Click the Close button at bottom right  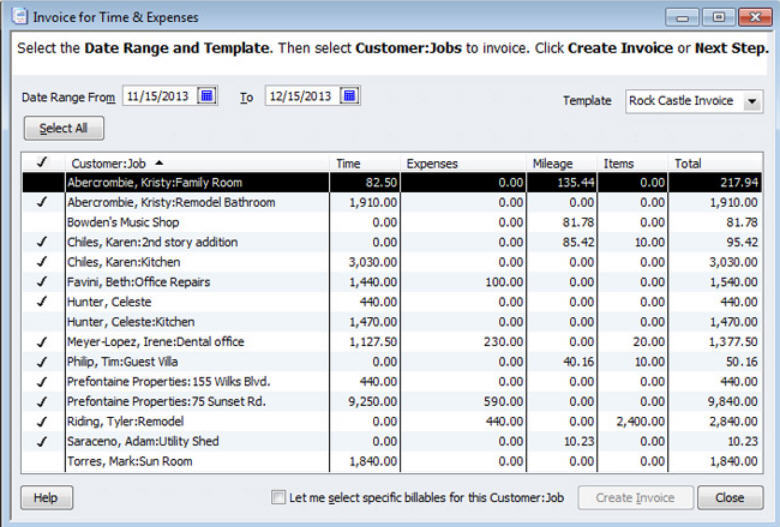pos(729,498)
